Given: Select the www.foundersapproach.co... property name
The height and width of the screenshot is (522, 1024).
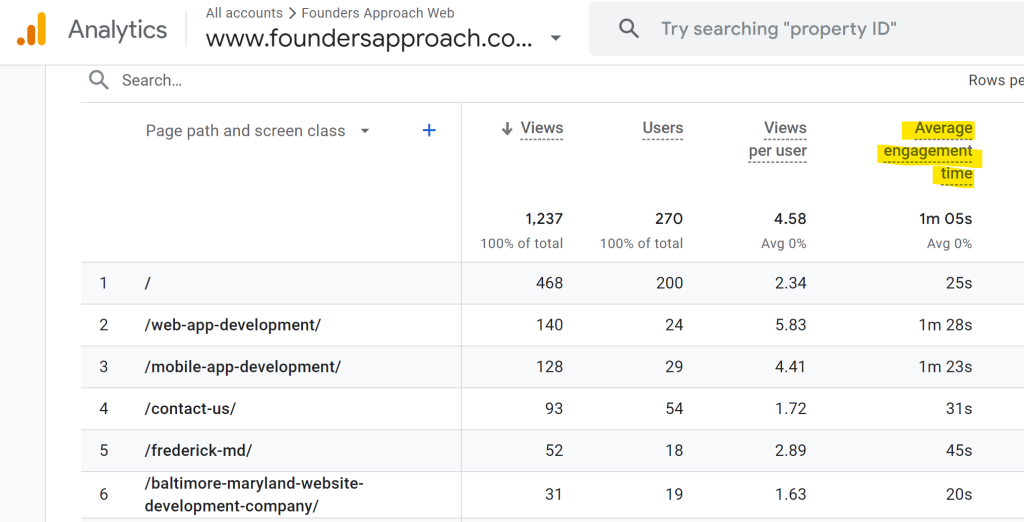Looking at the screenshot, I should (369, 39).
